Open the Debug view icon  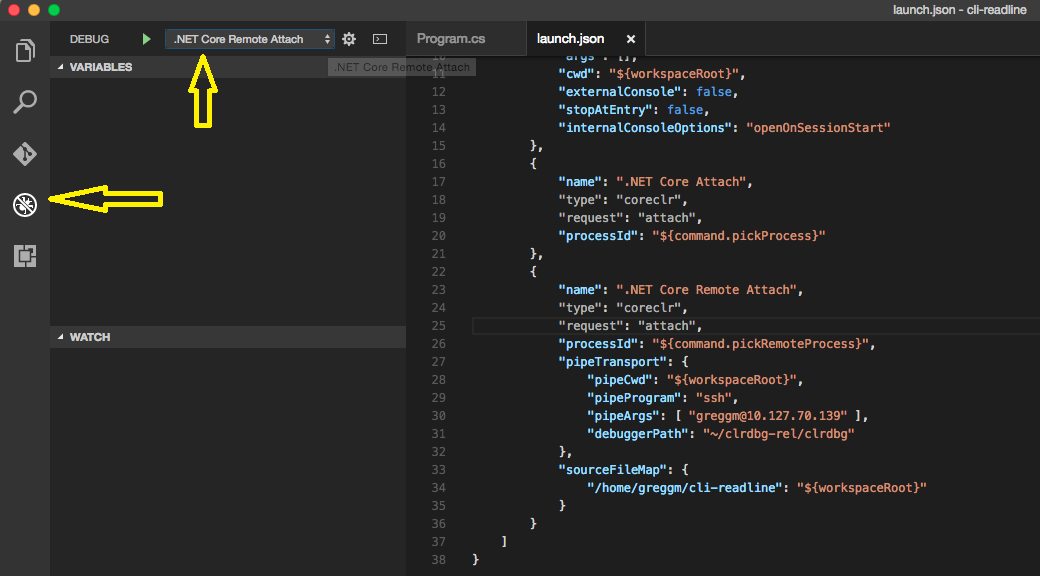[x=25, y=204]
